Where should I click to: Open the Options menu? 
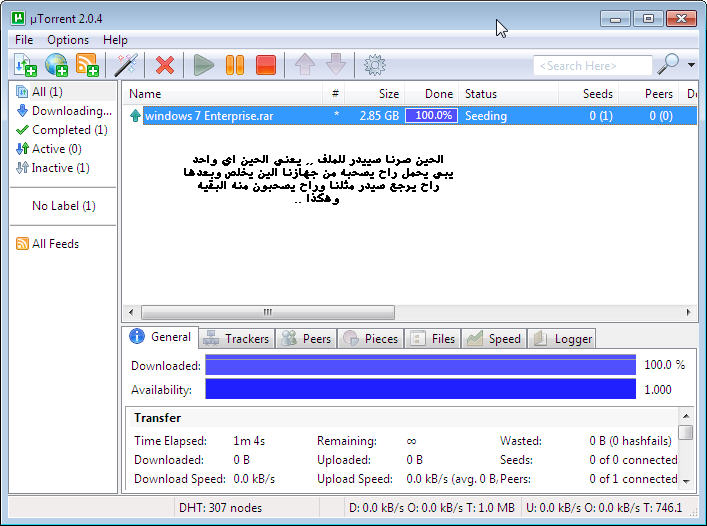coord(68,40)
